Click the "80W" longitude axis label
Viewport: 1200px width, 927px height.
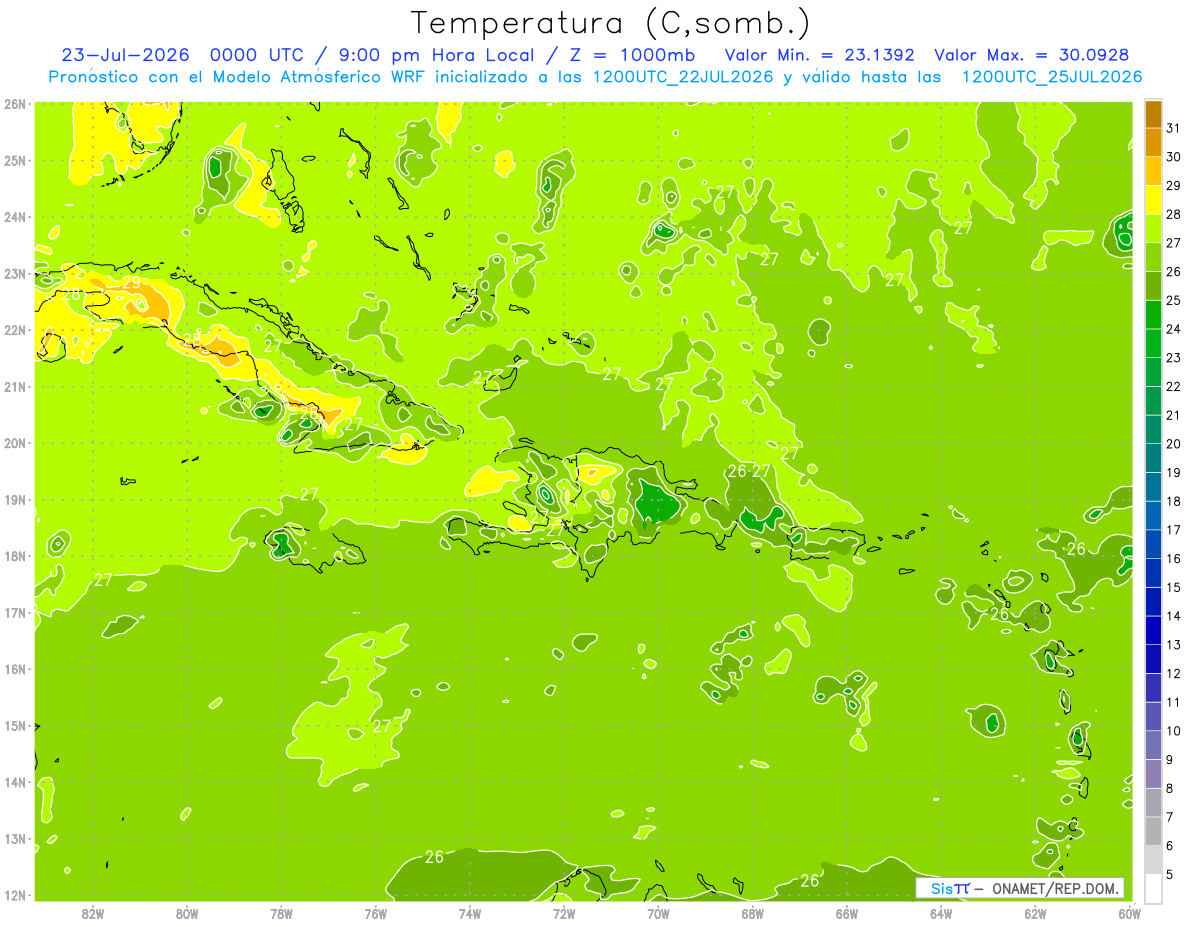(187, 913)
